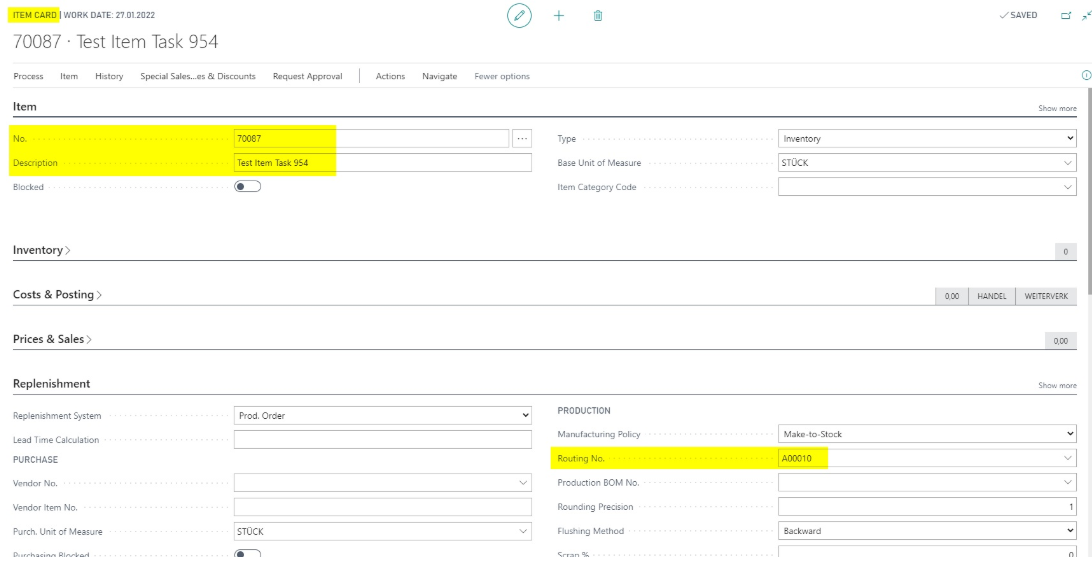Click the ellipsis button beside No. field

coord(522,139)
